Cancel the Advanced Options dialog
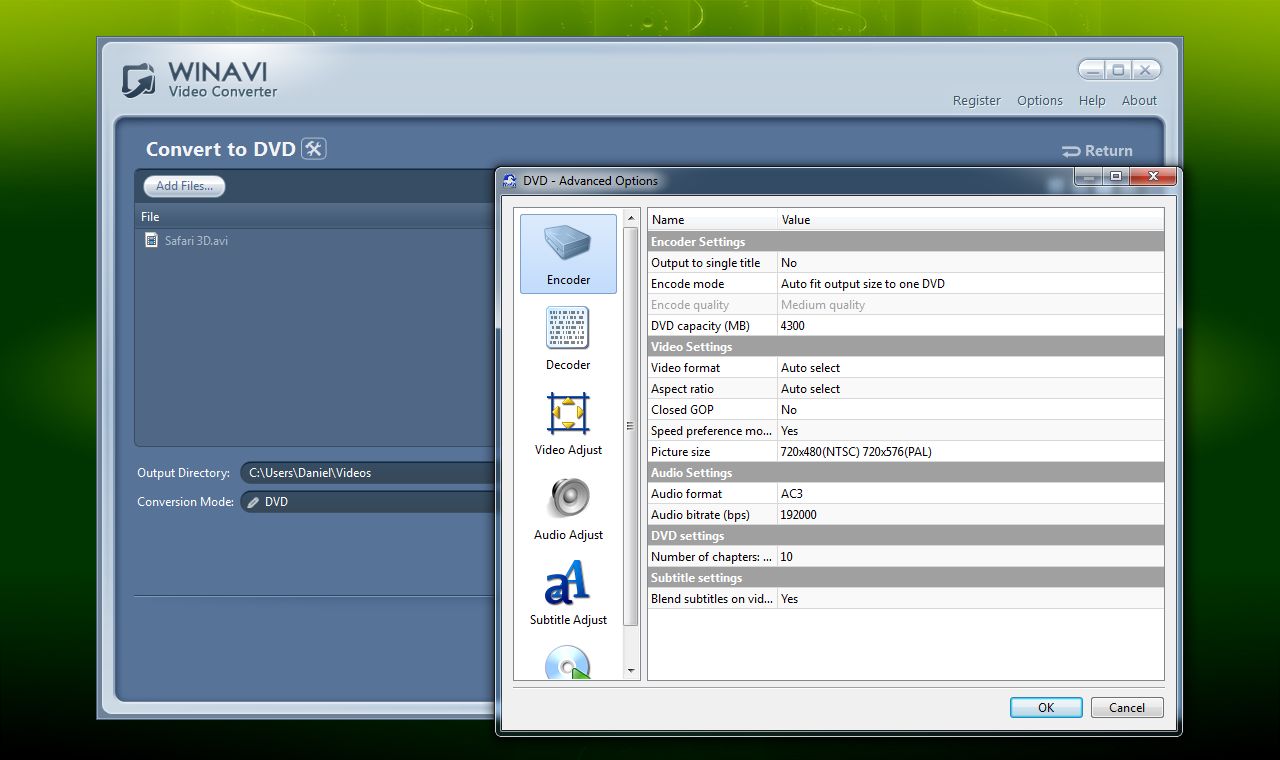This screenshot has height=760, width=1280. click(1127, 707)
